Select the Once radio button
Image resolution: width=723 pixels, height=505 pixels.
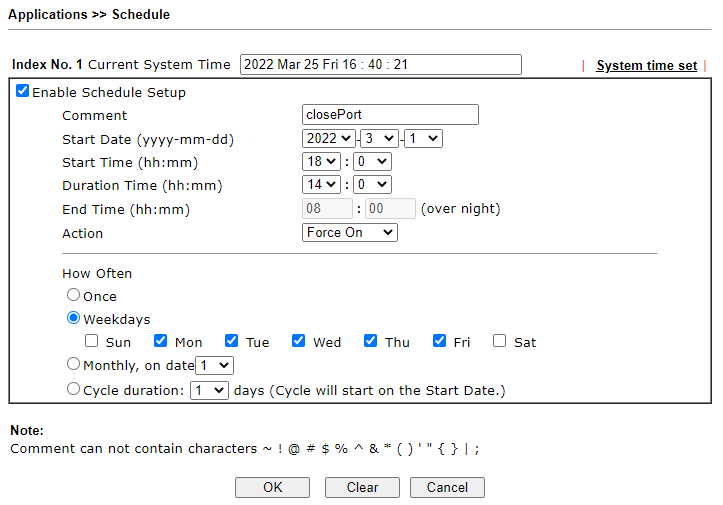[x=73, y=295]
